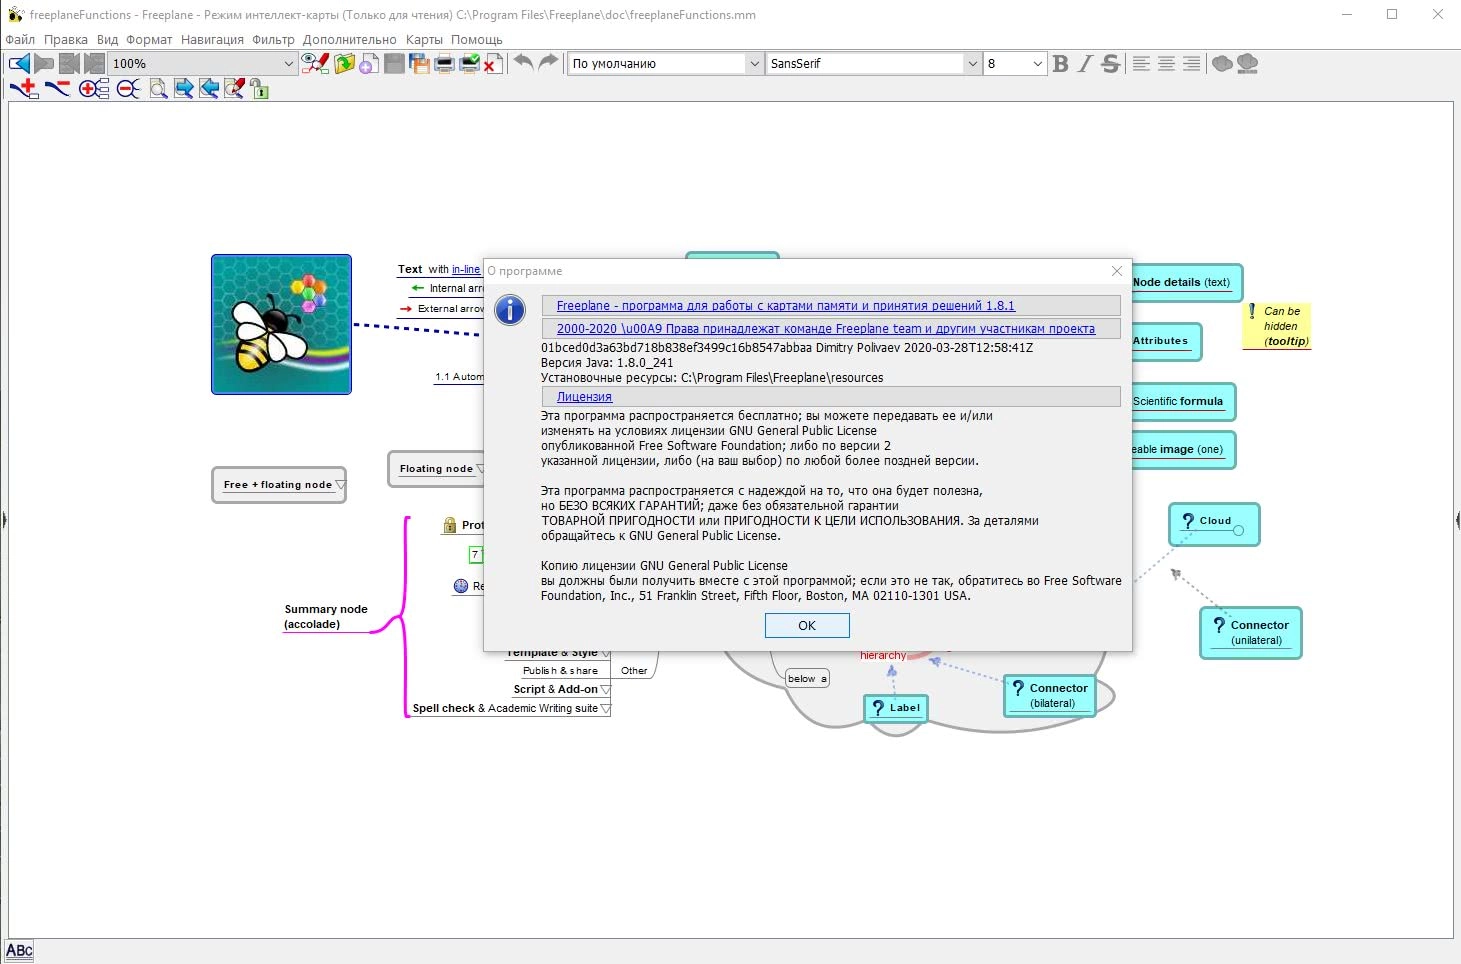Select the Cloud node

(1214, 524)
